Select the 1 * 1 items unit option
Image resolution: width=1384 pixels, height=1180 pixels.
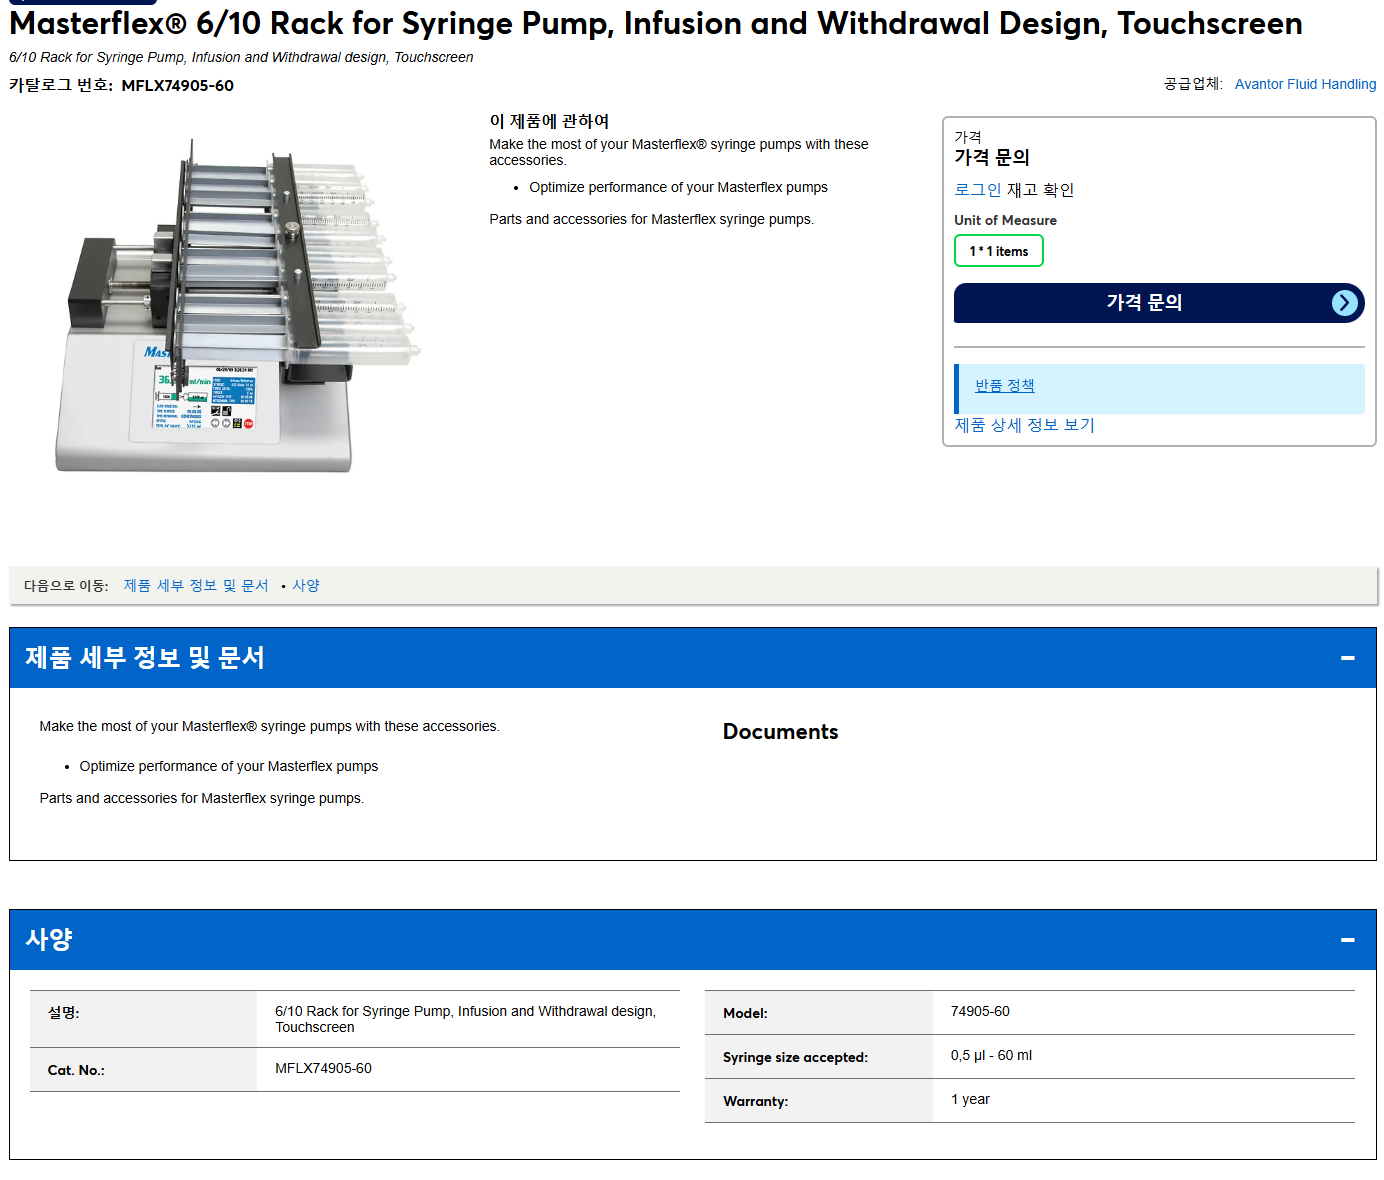click(x=999, y=251)
